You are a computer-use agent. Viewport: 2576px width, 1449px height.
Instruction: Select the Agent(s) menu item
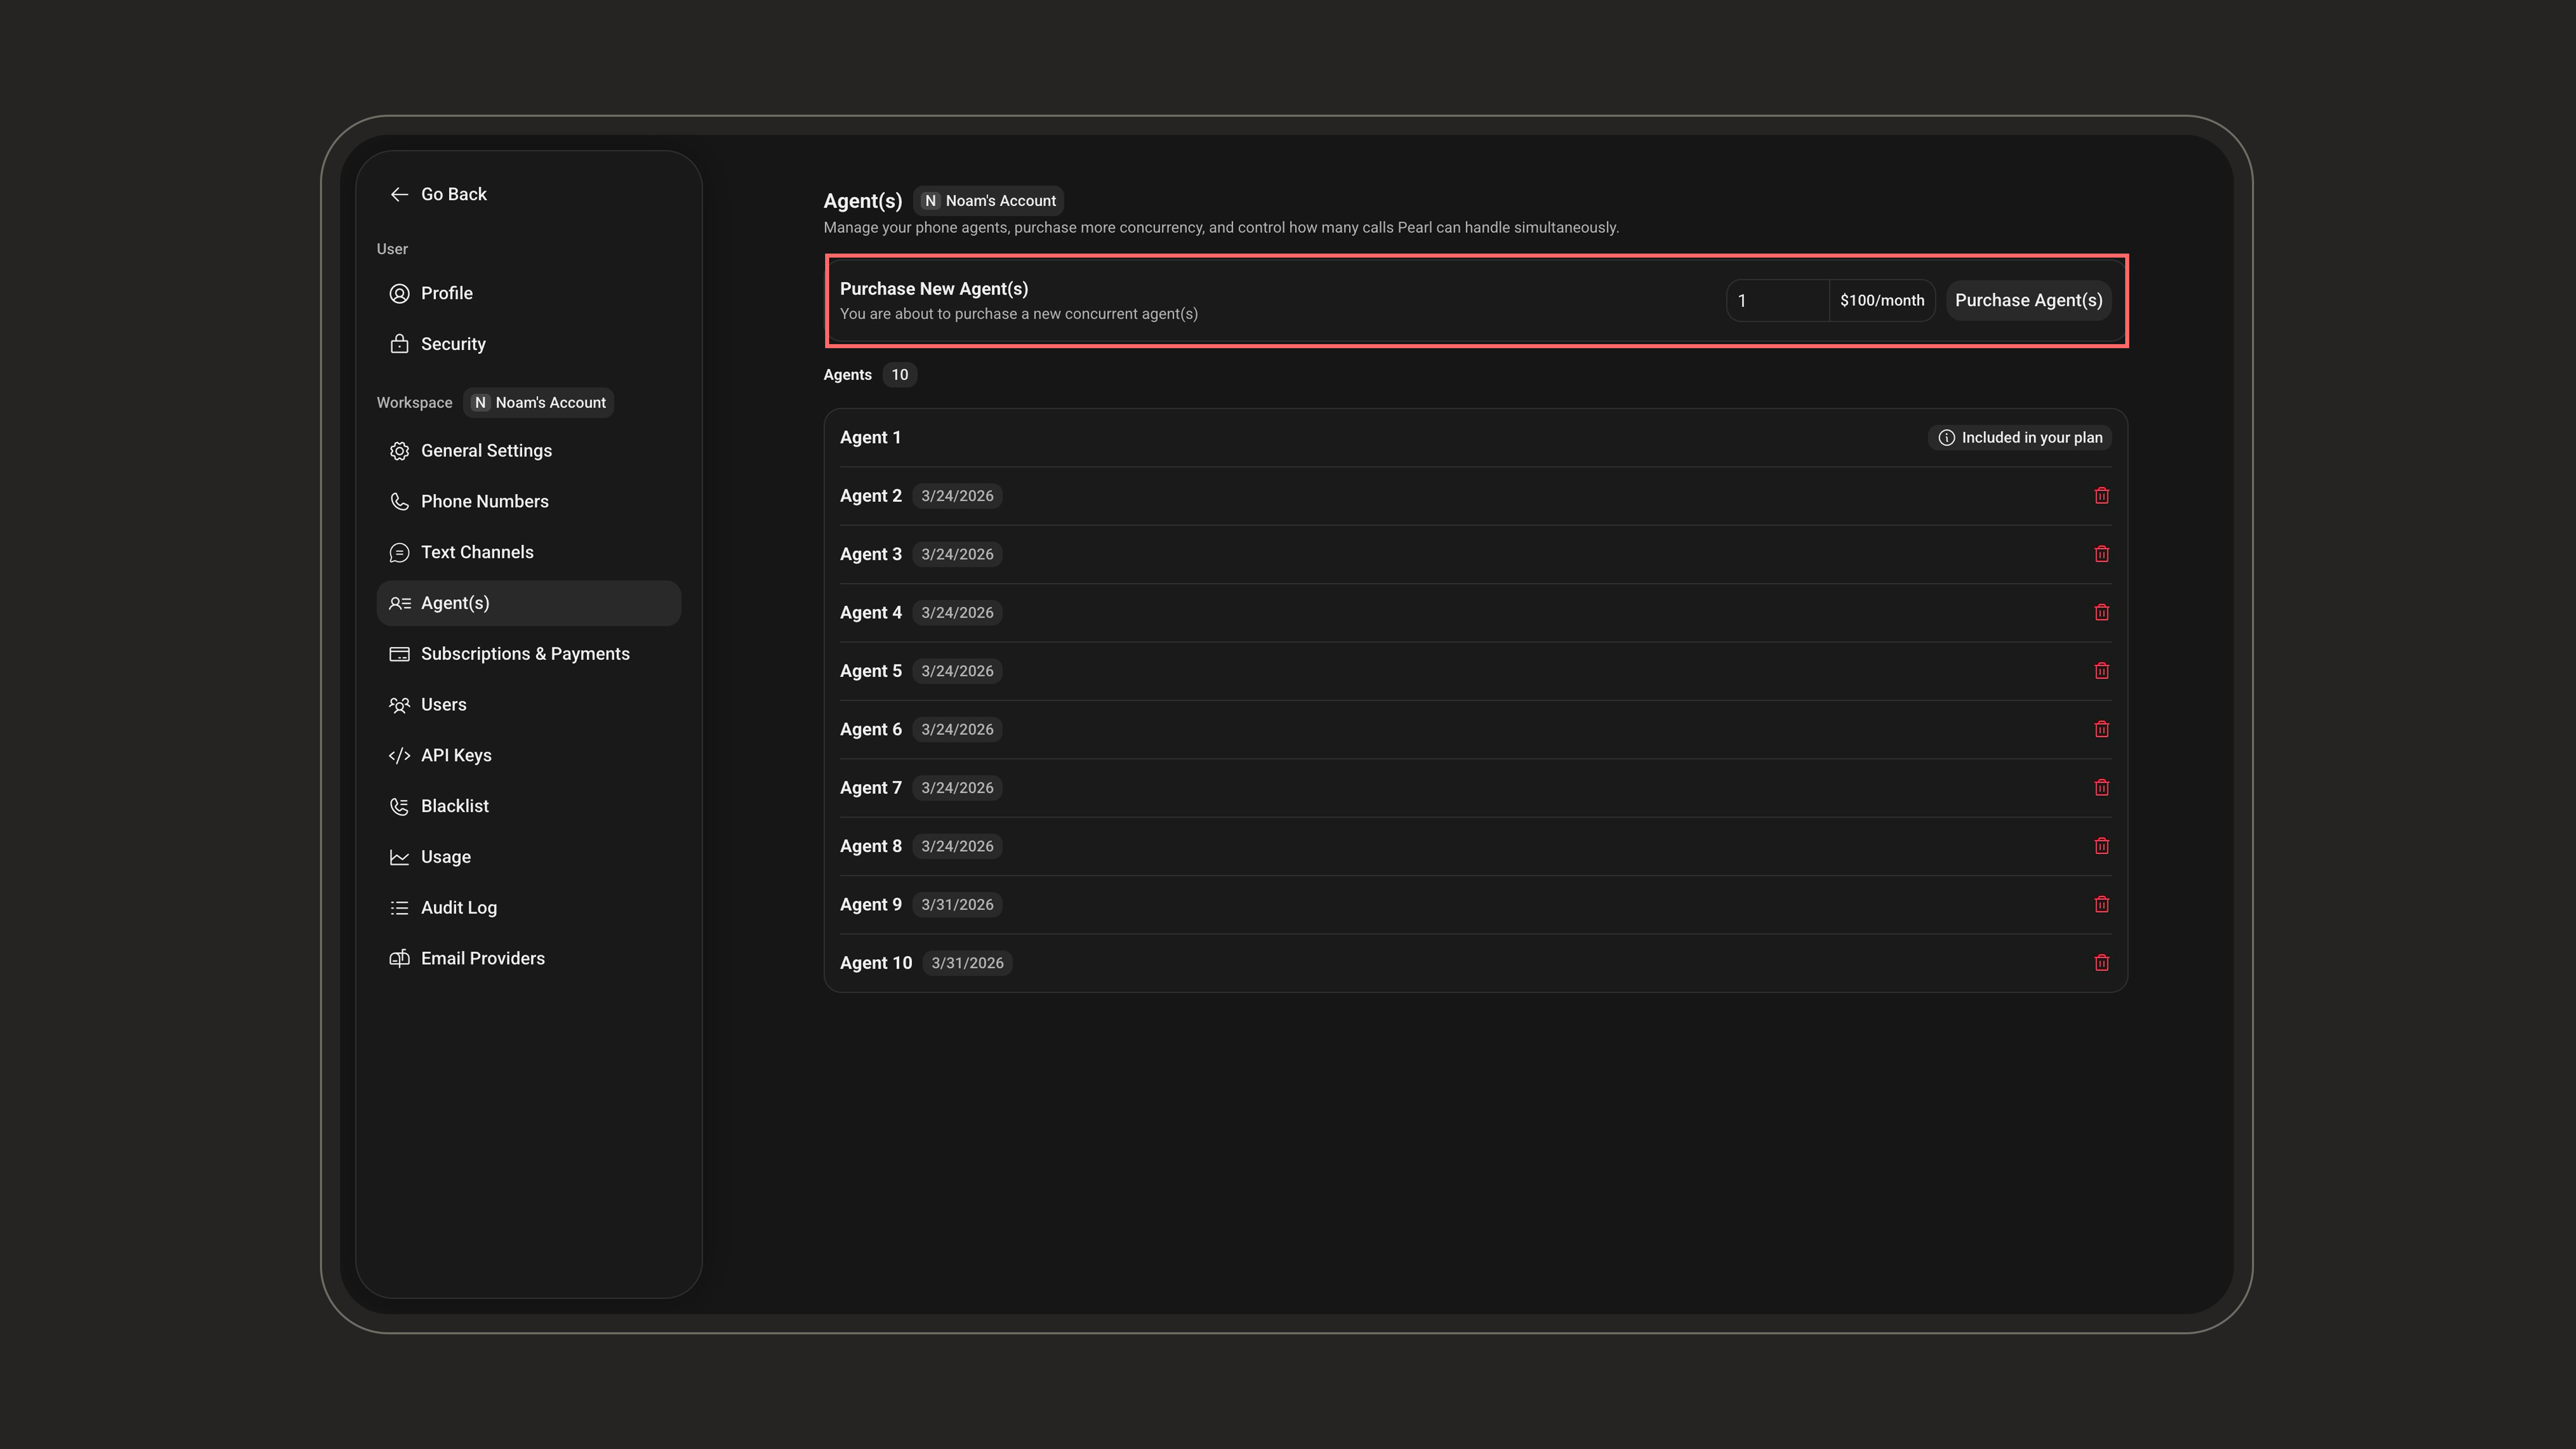coord(528,603)
